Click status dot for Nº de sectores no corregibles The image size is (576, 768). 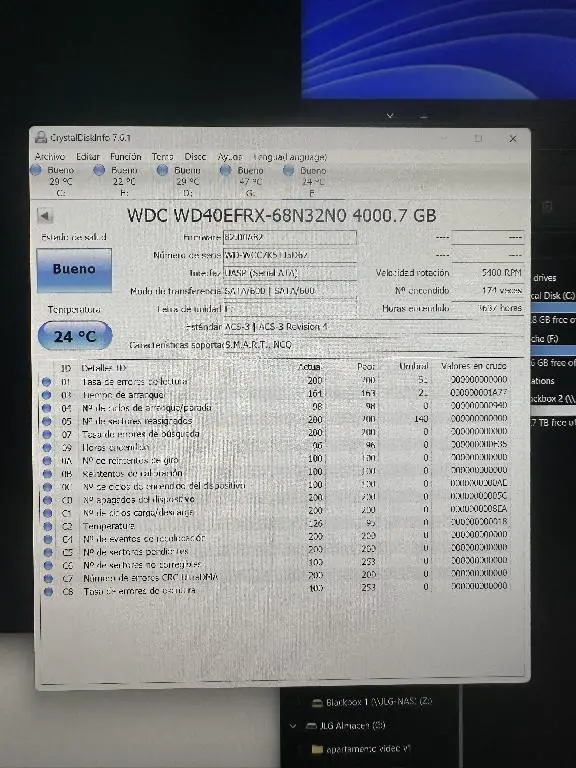pyautogui.click(x=48, y=565)
